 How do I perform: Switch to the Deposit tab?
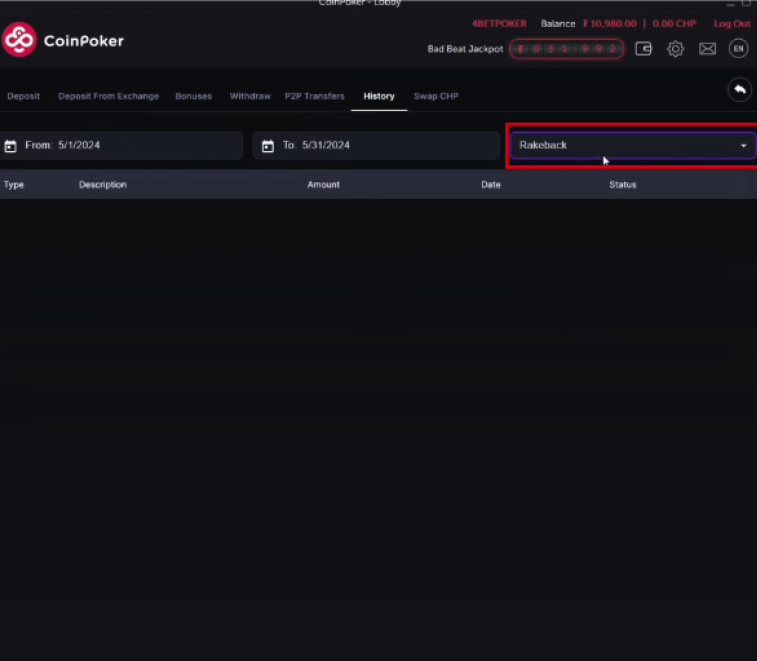[x=24, y=97]
